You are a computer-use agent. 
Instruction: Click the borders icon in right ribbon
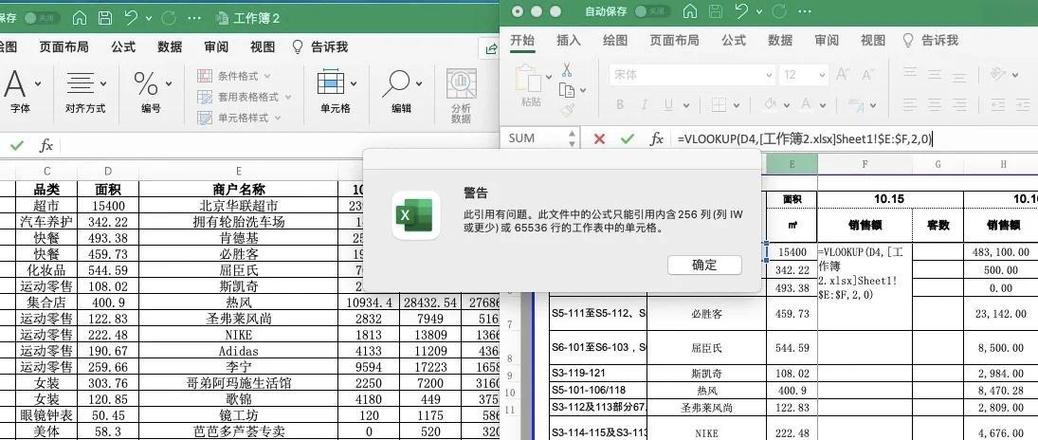[720, 105]
